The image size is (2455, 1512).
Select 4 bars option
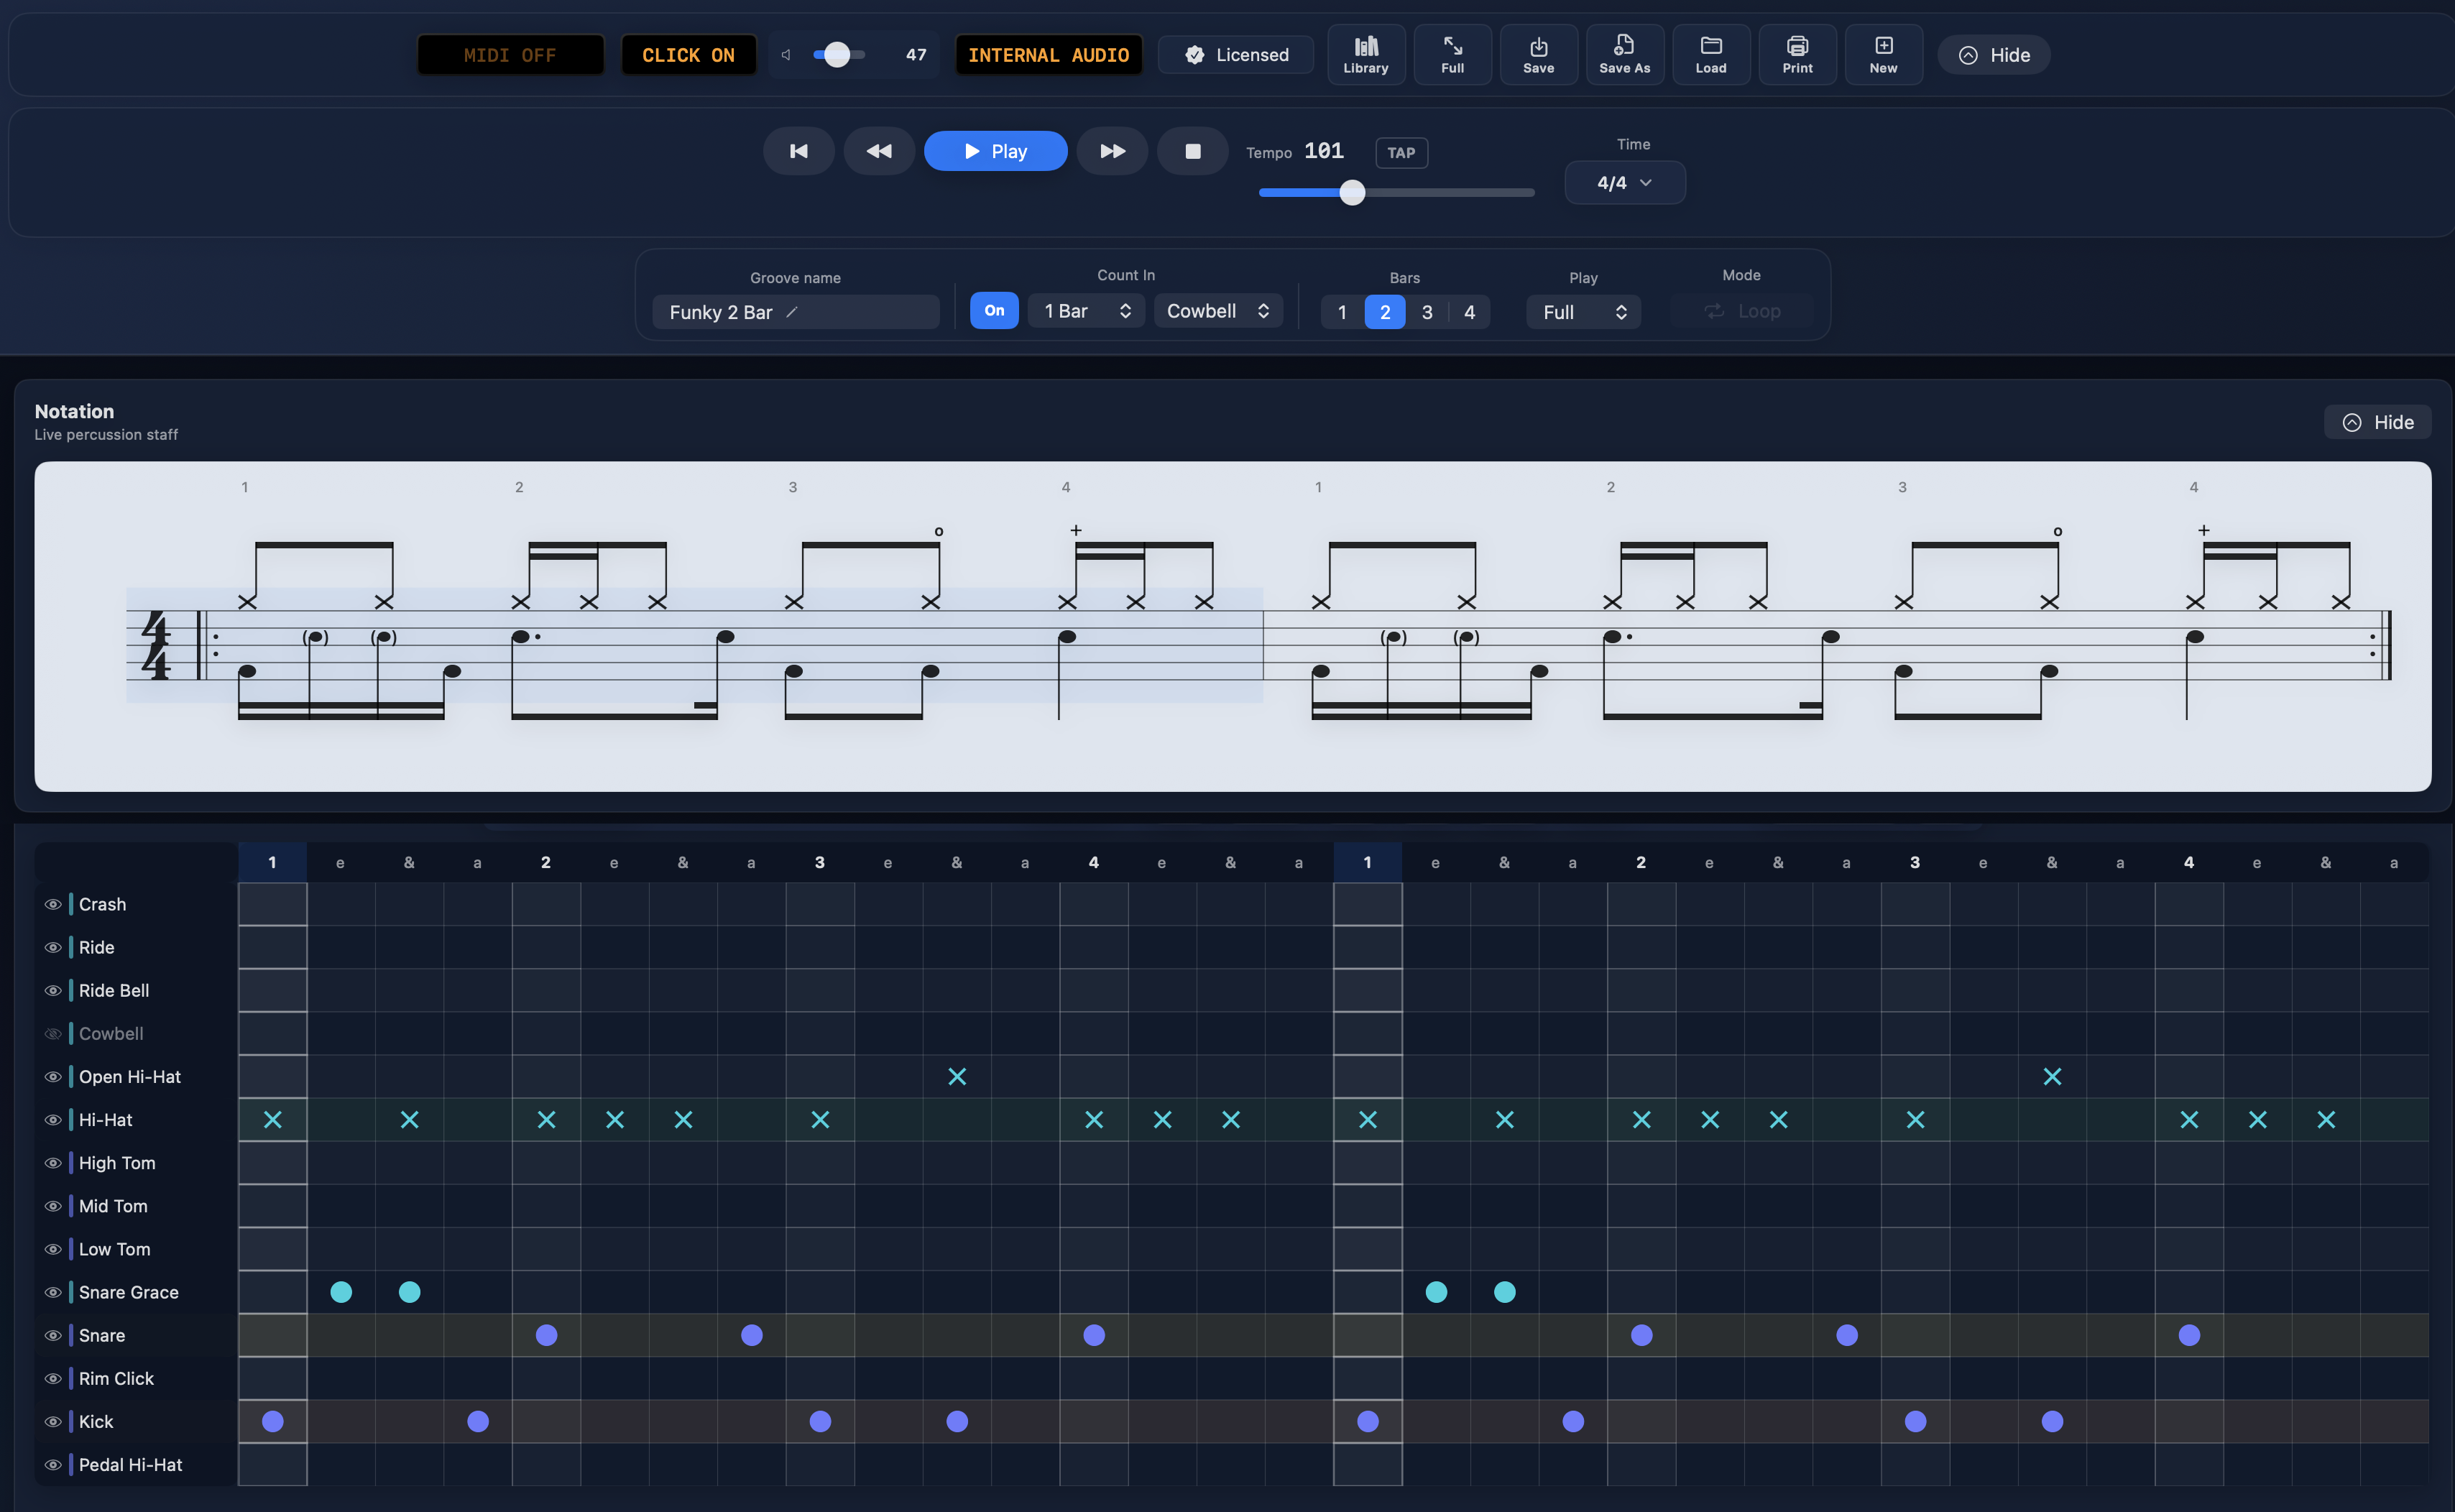[1469, 312]
